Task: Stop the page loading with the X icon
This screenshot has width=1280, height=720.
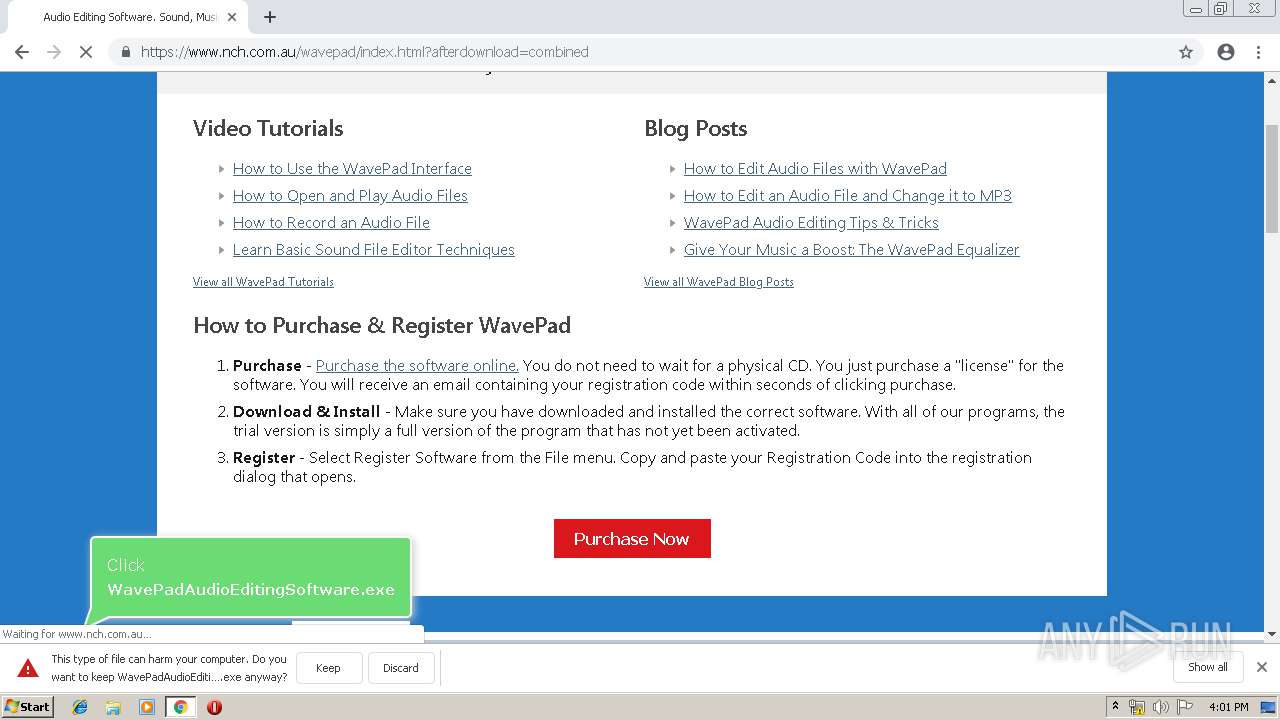Action: tap(86, 52)
